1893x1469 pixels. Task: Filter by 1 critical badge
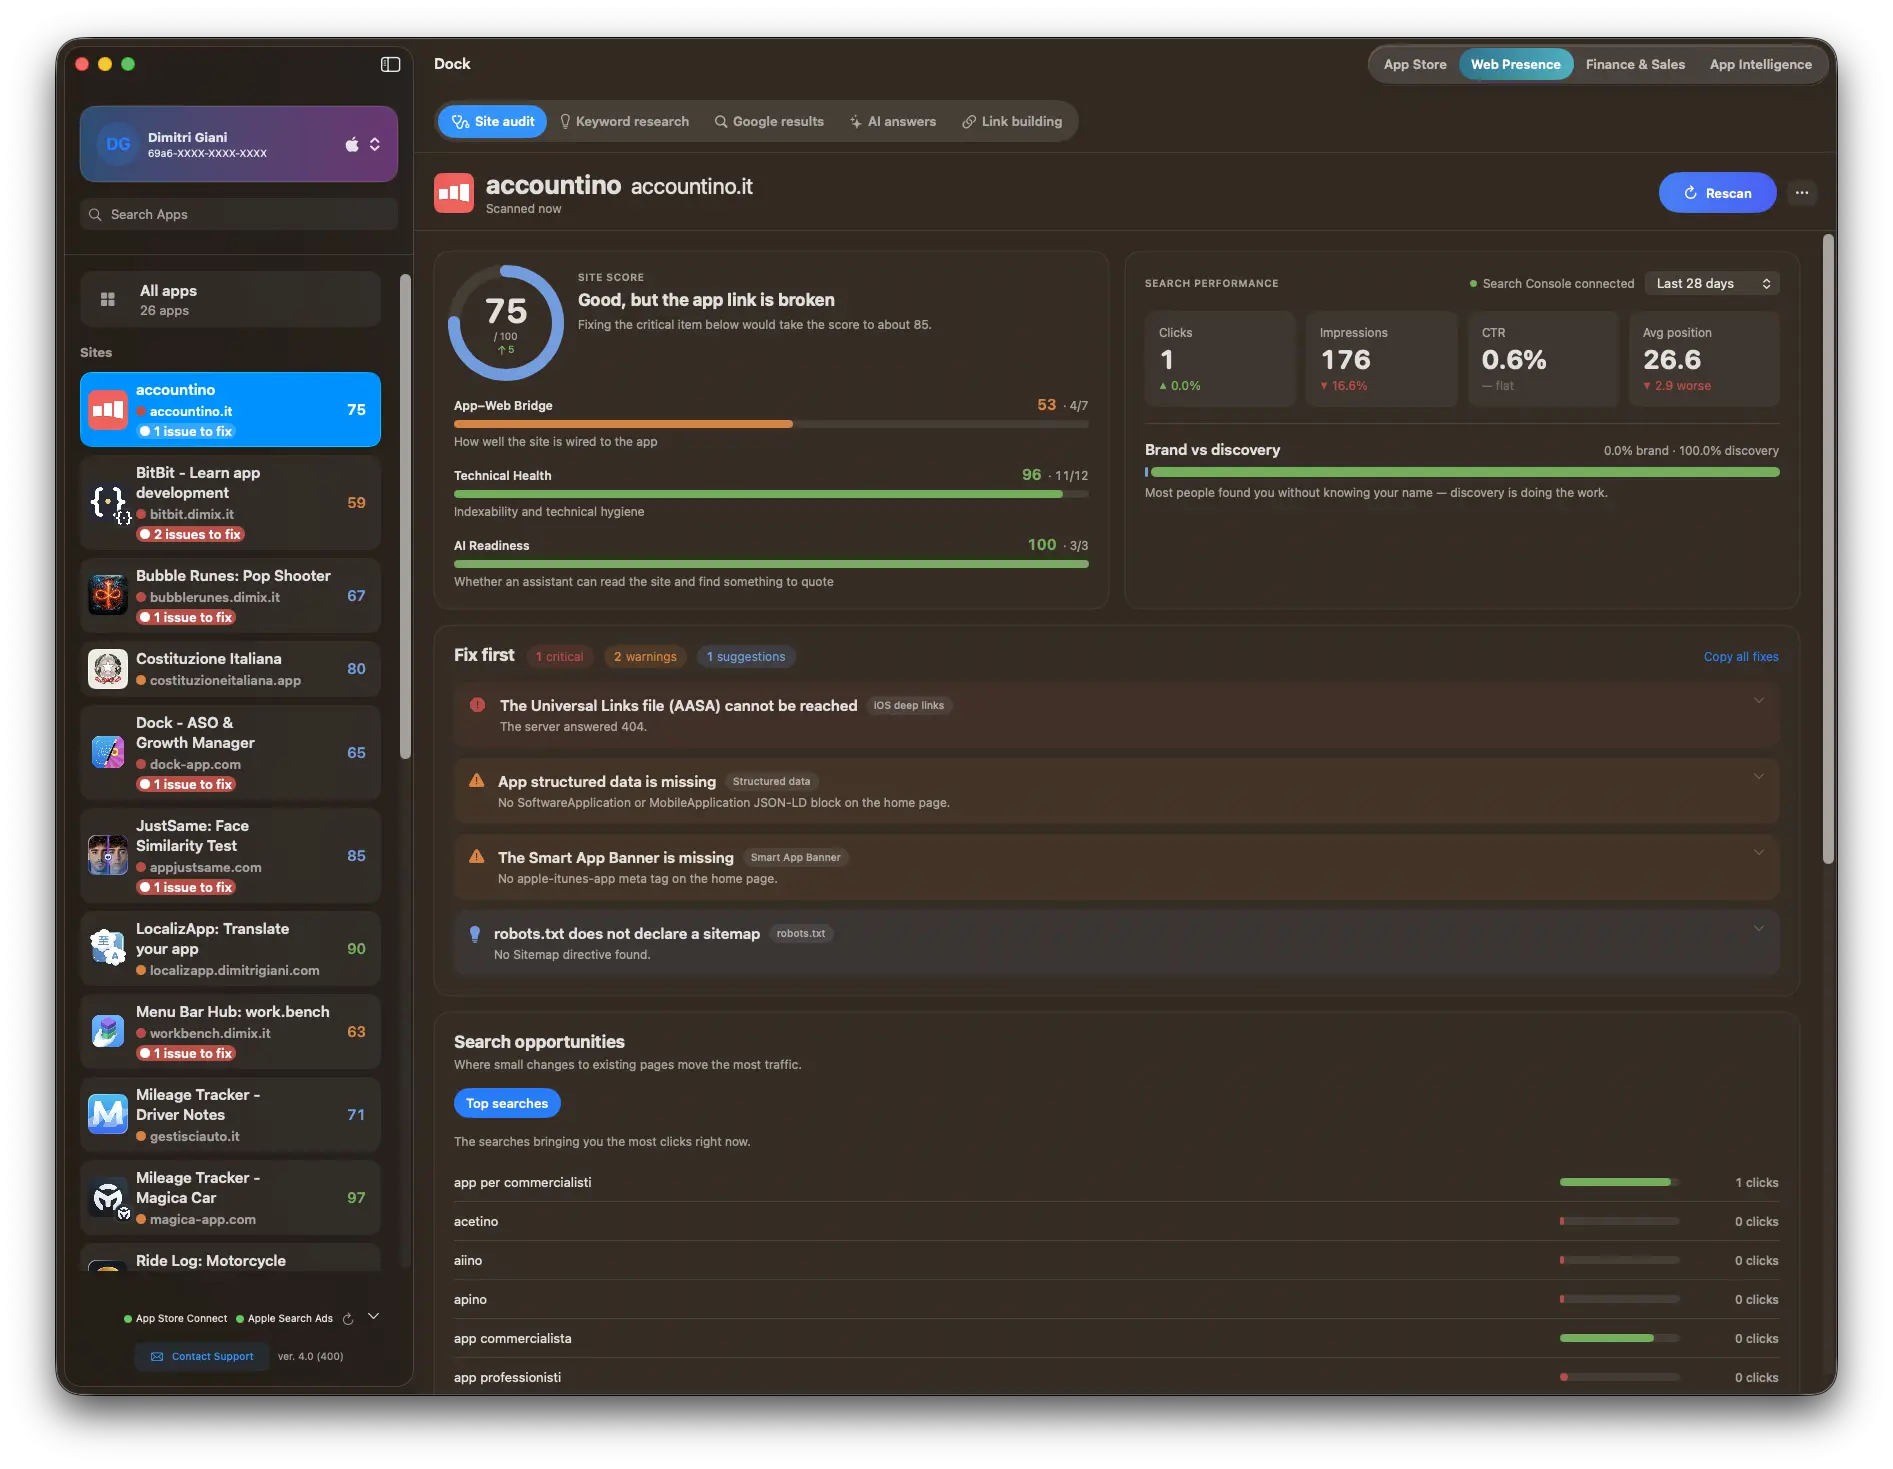(x=559, y=657)
